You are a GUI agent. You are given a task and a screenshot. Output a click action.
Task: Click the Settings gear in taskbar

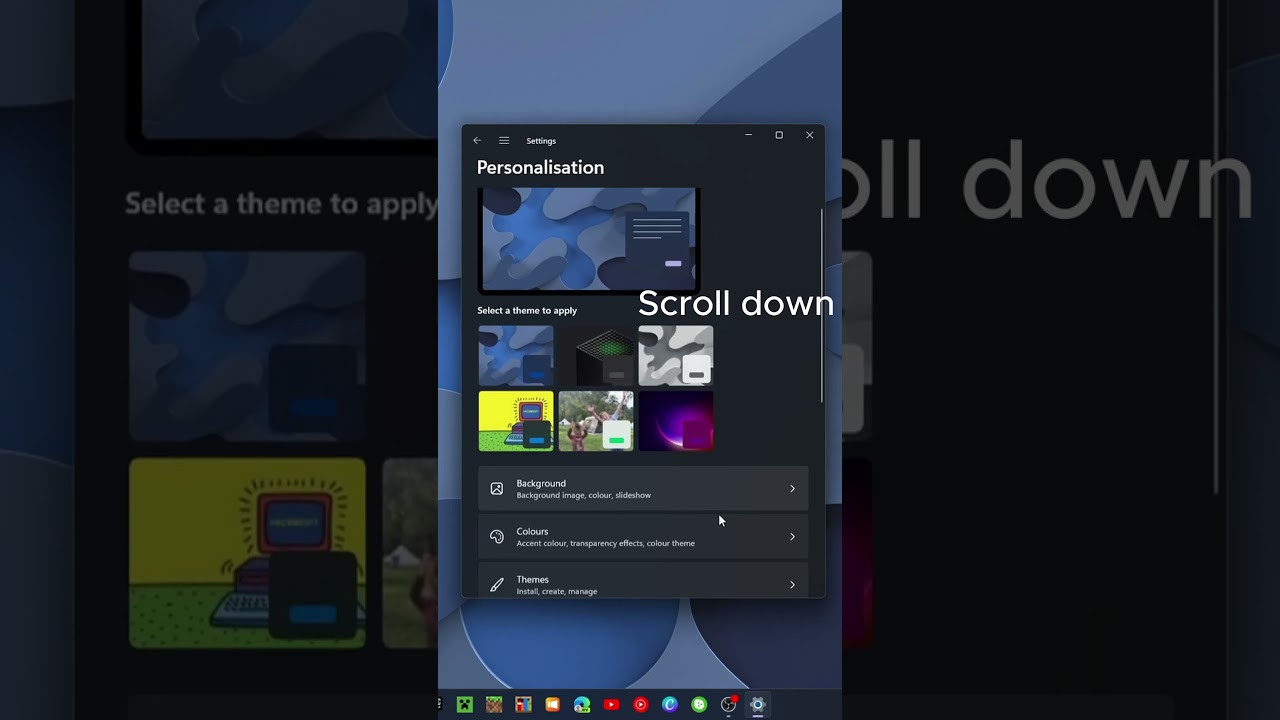758,705
